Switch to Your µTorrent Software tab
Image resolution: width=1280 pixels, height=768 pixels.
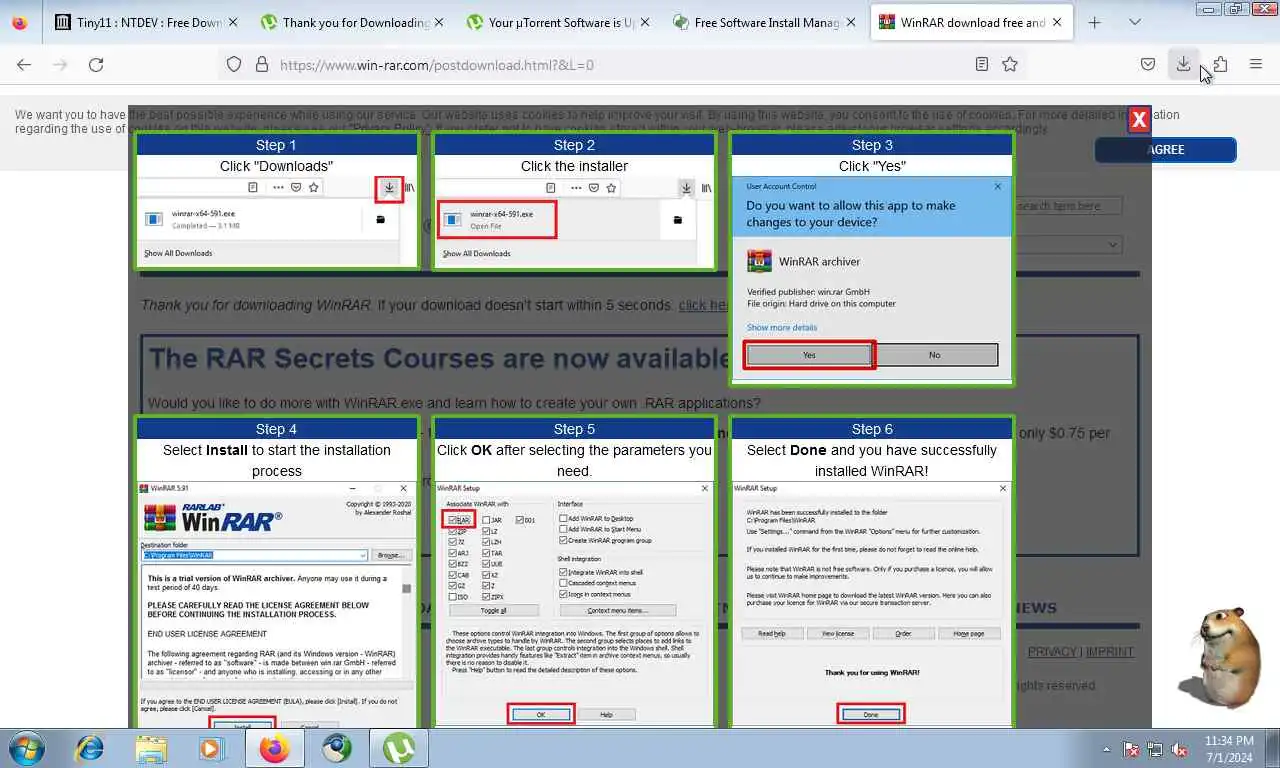coord(556,22)
